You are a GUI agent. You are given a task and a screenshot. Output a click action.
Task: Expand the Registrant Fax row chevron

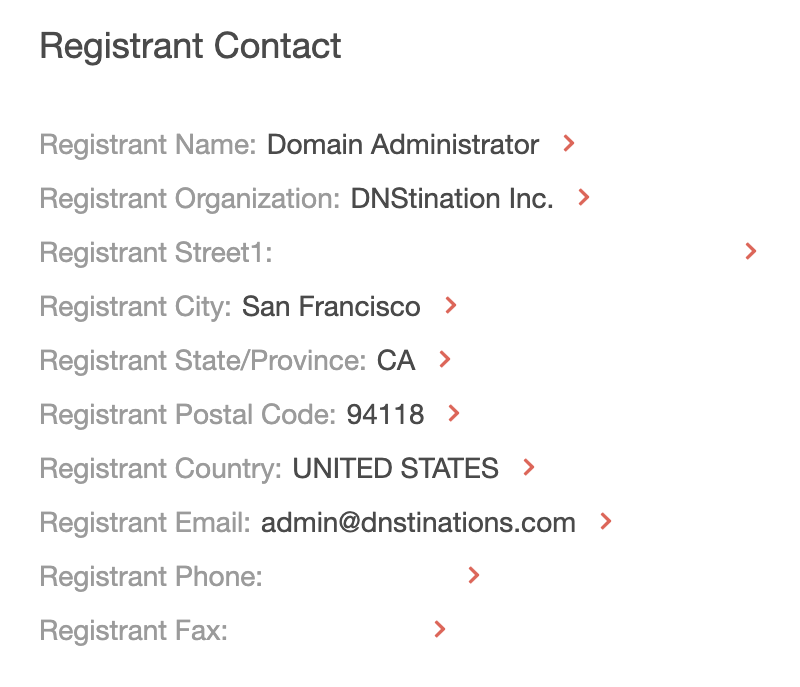439,630
